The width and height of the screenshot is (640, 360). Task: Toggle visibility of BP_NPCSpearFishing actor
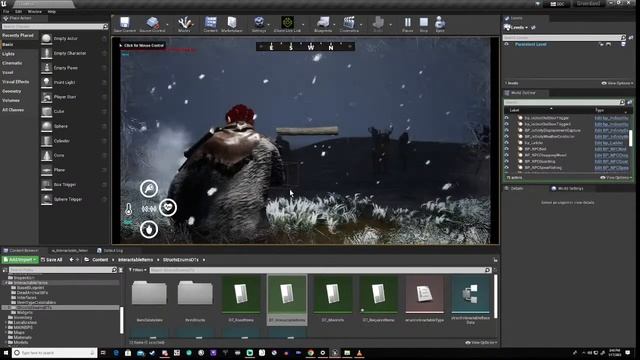[507, 167]
